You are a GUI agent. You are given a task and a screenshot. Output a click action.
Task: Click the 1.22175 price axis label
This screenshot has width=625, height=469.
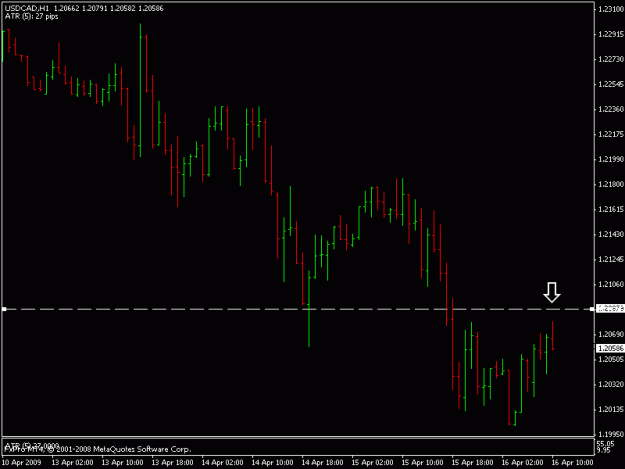click(611, 134)
